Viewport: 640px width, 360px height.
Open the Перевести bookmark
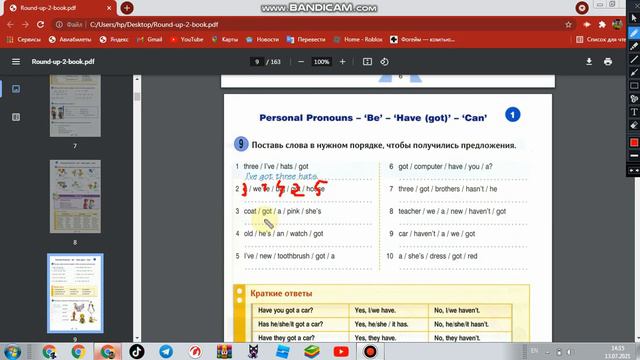(x=306, y=40)
